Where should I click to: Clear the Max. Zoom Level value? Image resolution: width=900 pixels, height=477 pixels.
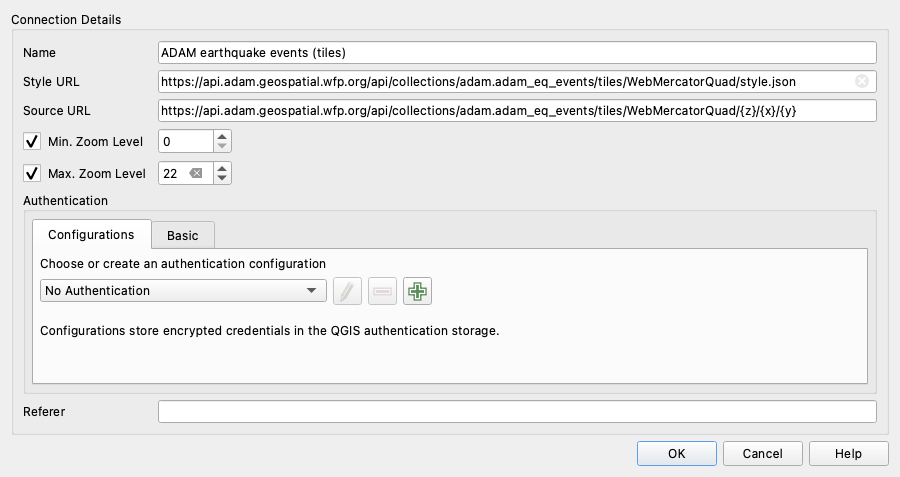click(196, 173)
